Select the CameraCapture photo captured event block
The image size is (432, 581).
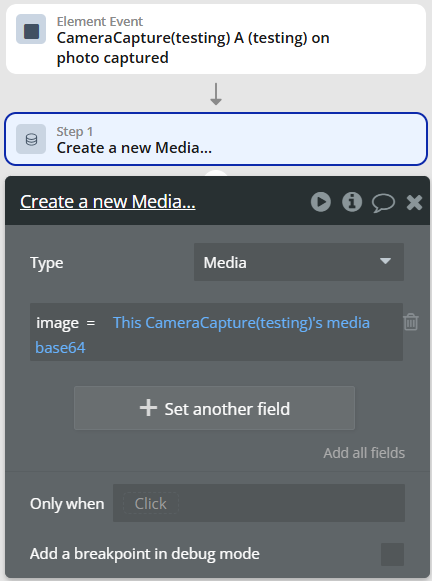[216, 39]
